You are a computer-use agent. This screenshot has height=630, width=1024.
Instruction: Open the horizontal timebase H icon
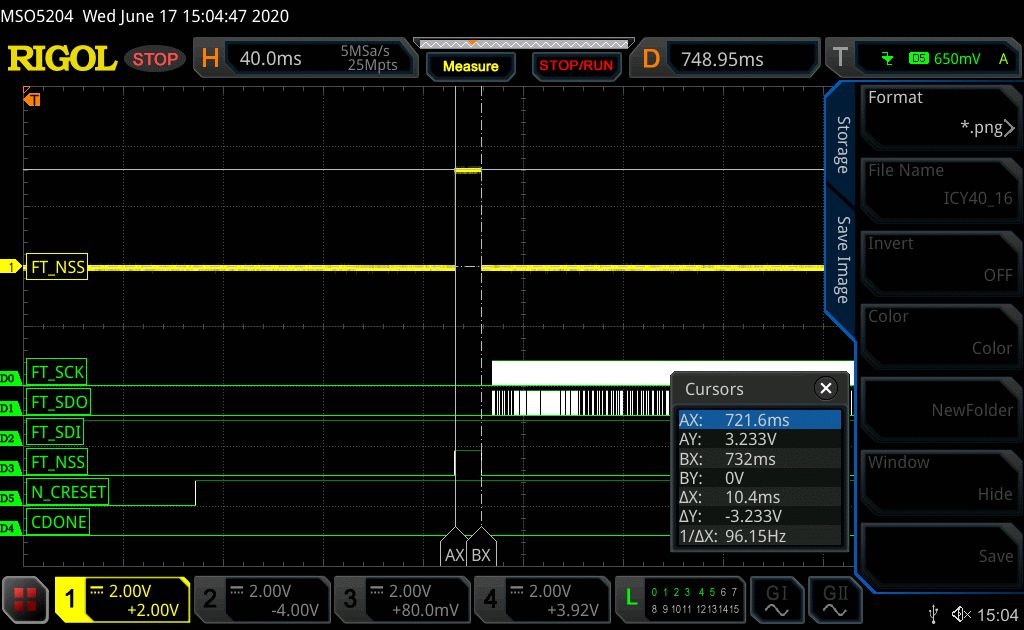pos(210,59)
